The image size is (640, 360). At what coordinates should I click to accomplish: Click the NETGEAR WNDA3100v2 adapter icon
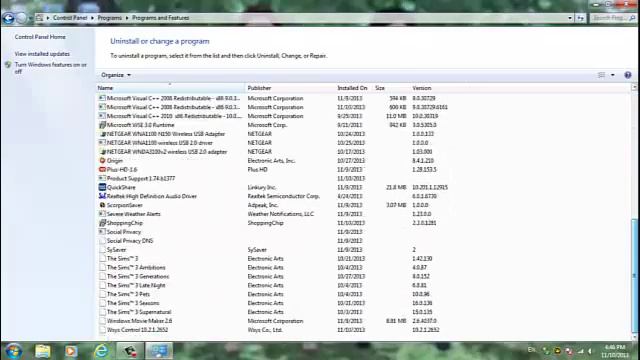pyautogui.click(x=102, y=152)
